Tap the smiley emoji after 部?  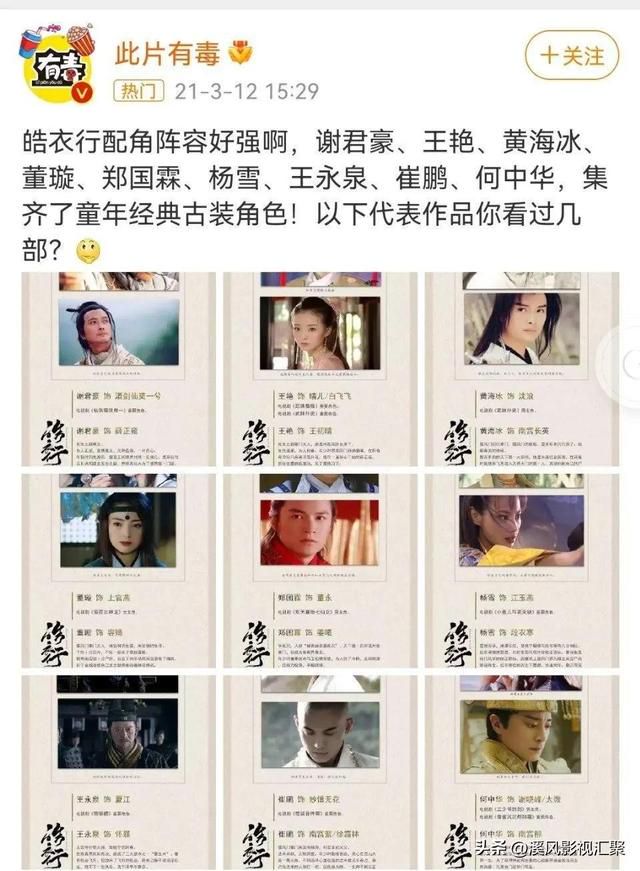tap(89, 251)
